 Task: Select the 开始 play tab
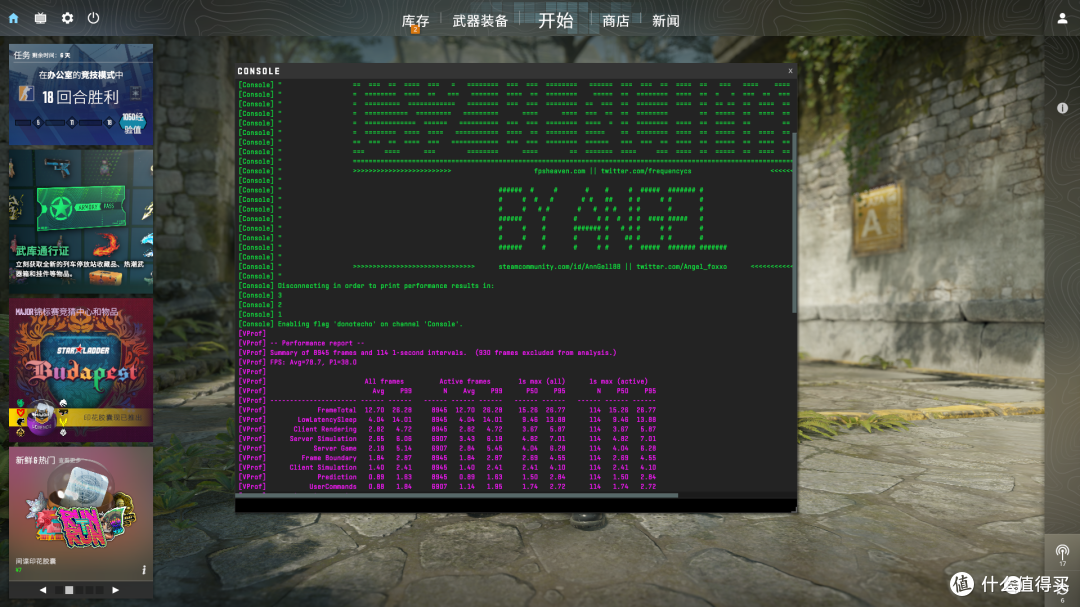(x=555, y=21)
